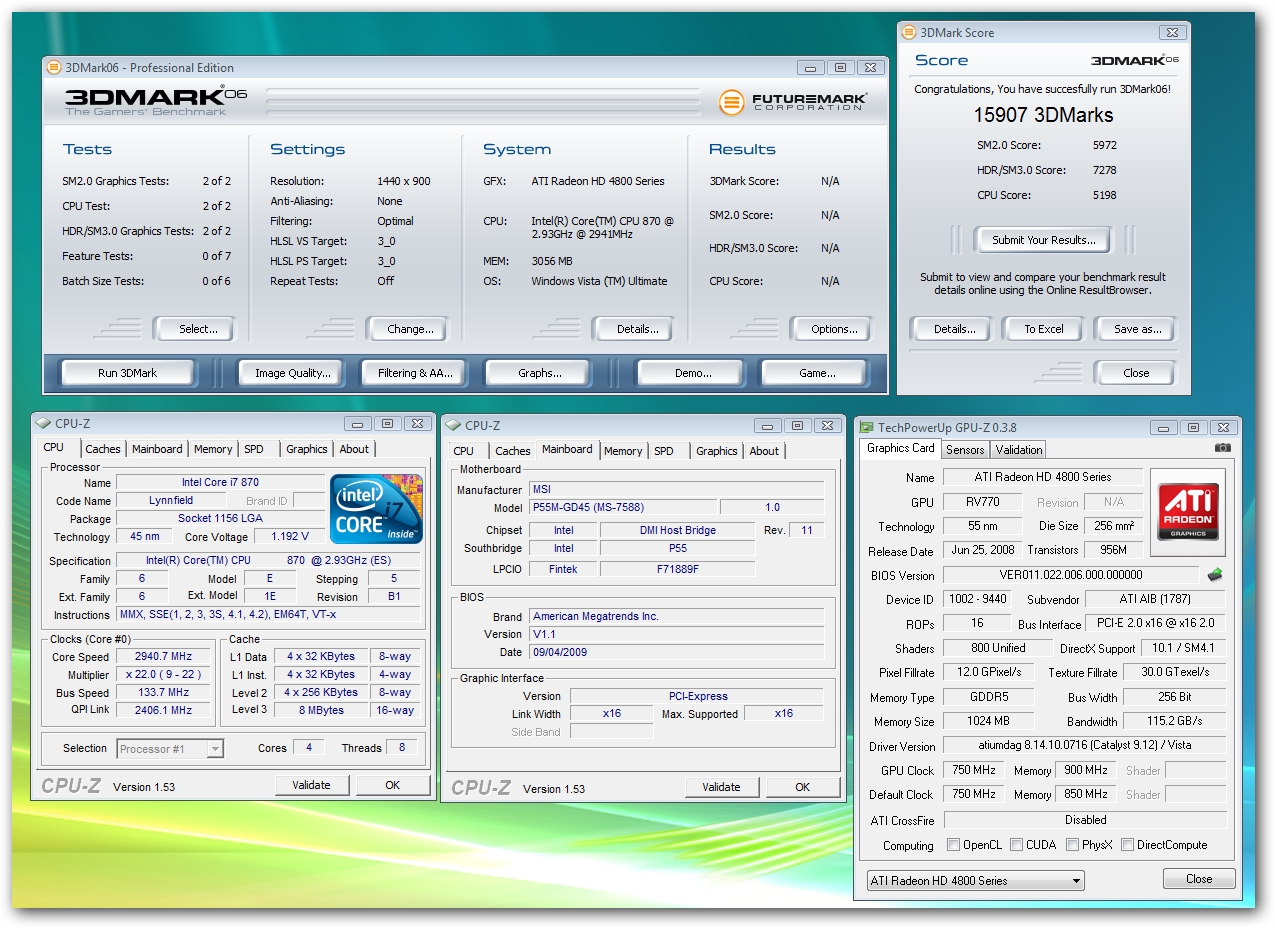The image size is (1275, 928).
Task: Switch to the CPU tab in Mainboard CPU-Z window
Action: click(464, 451)
